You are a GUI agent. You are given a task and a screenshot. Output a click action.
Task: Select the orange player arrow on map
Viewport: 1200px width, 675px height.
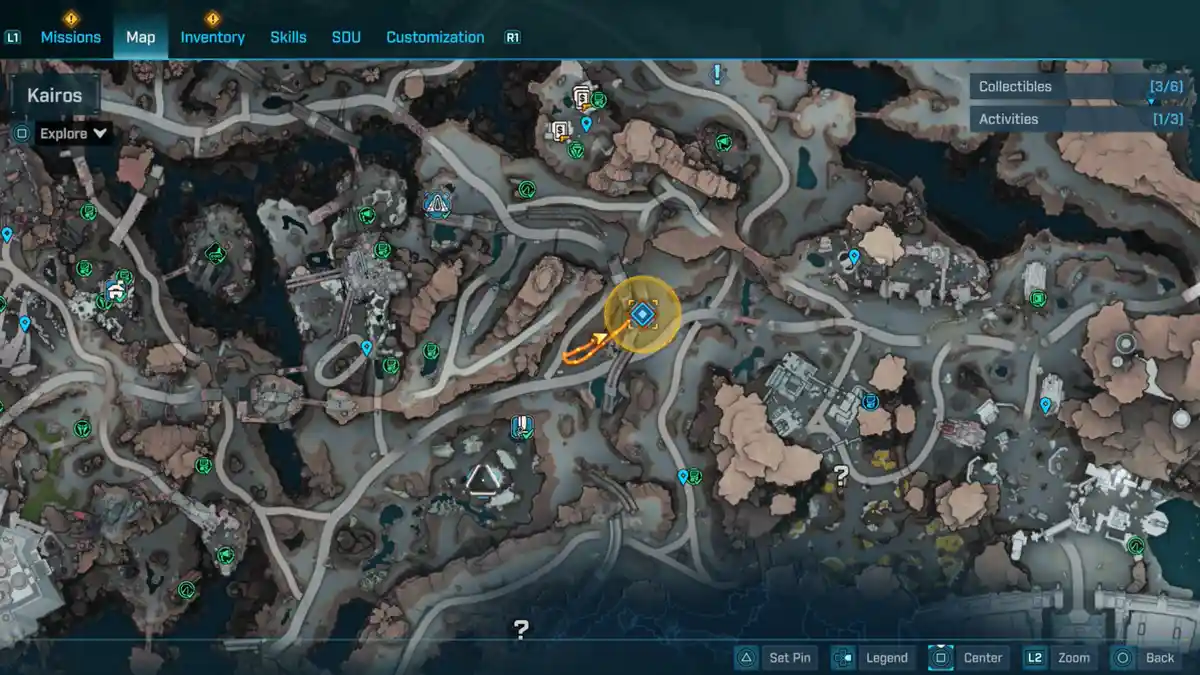[601, 337]
